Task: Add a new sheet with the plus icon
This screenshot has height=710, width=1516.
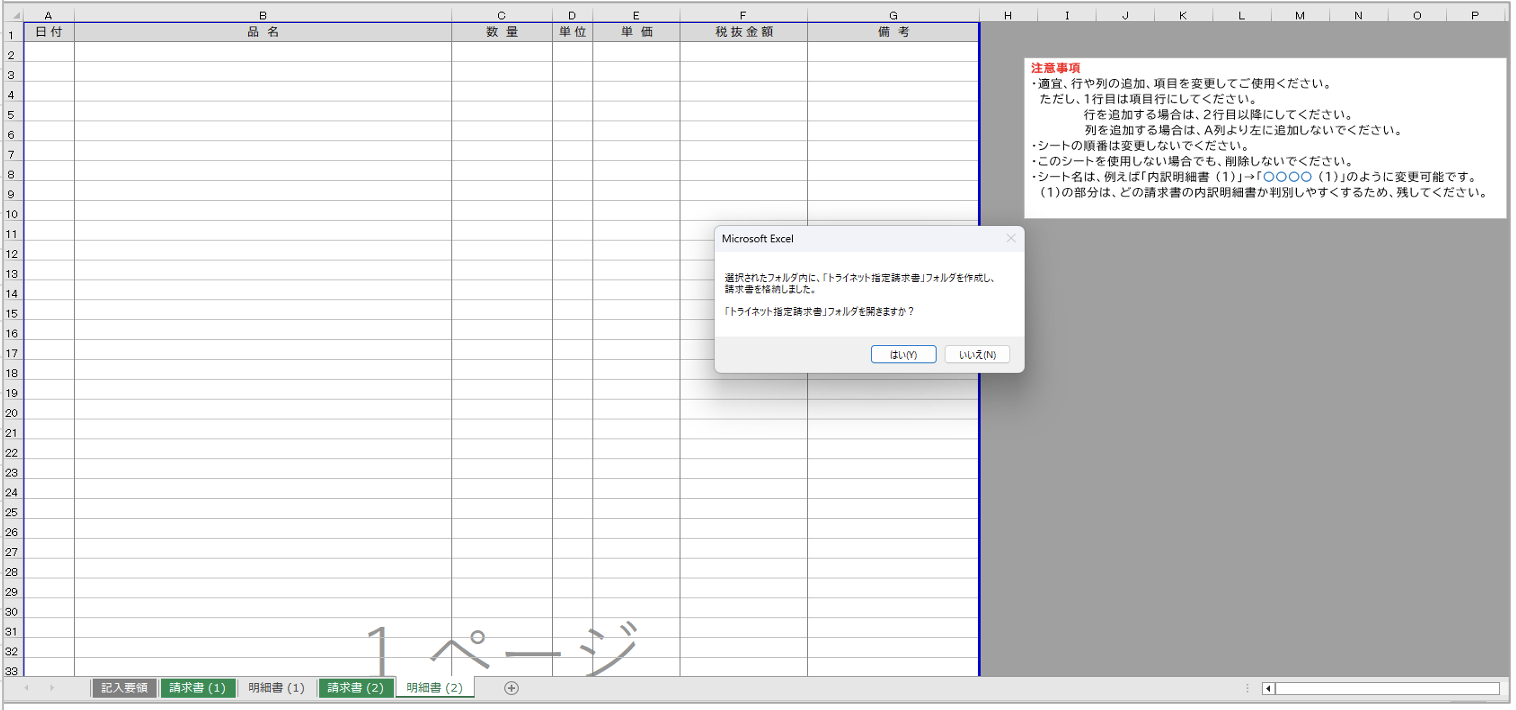Action: pyautogui.click(x=511, y=688)
